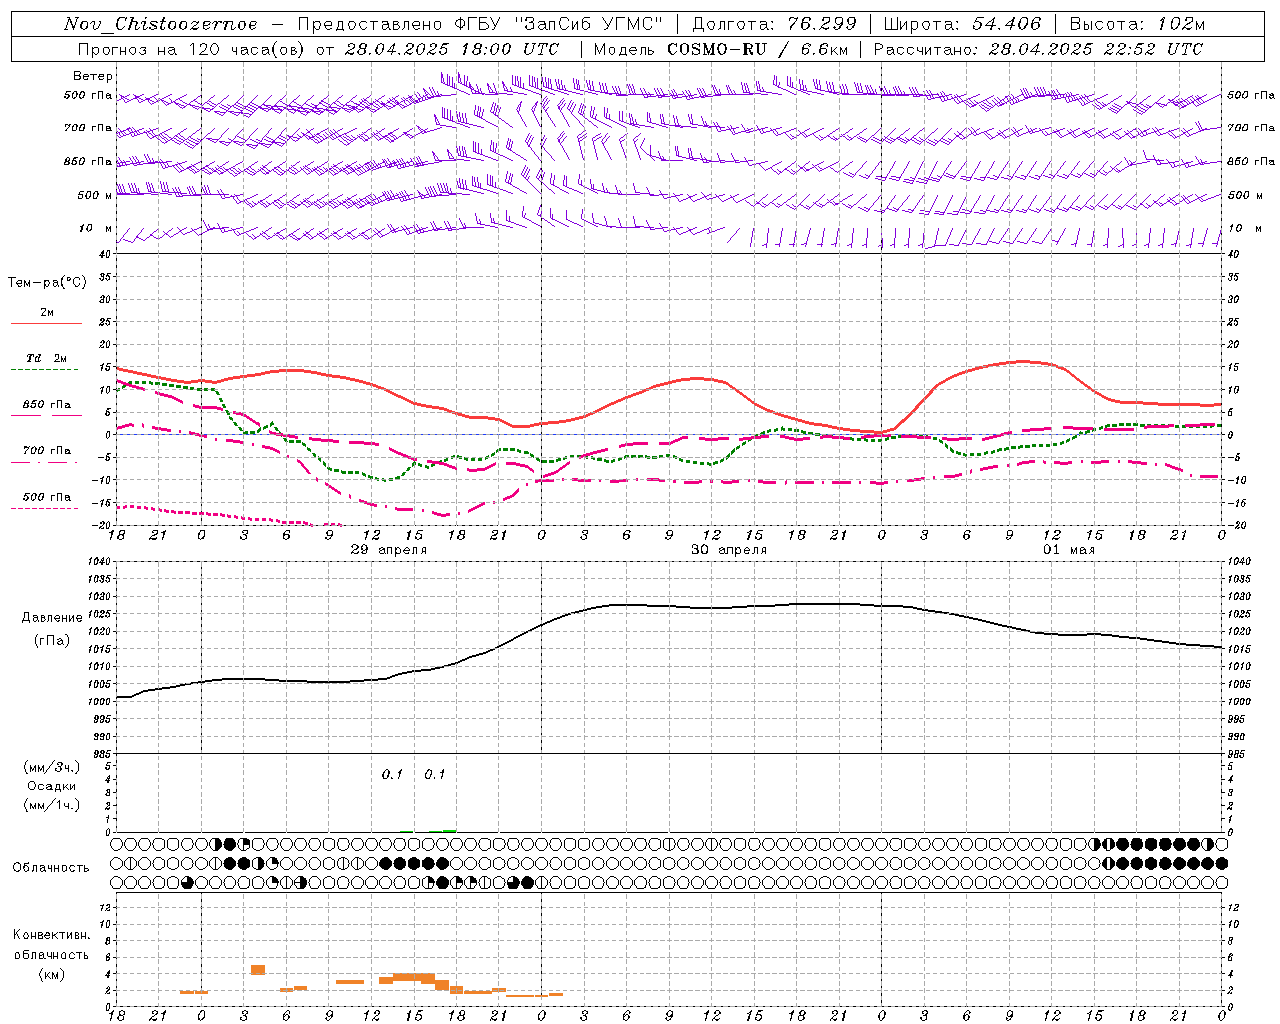Click the '(гПа)' pressure unit label
Viewport: 1280px width, 1024px height.
pos(52,641)
